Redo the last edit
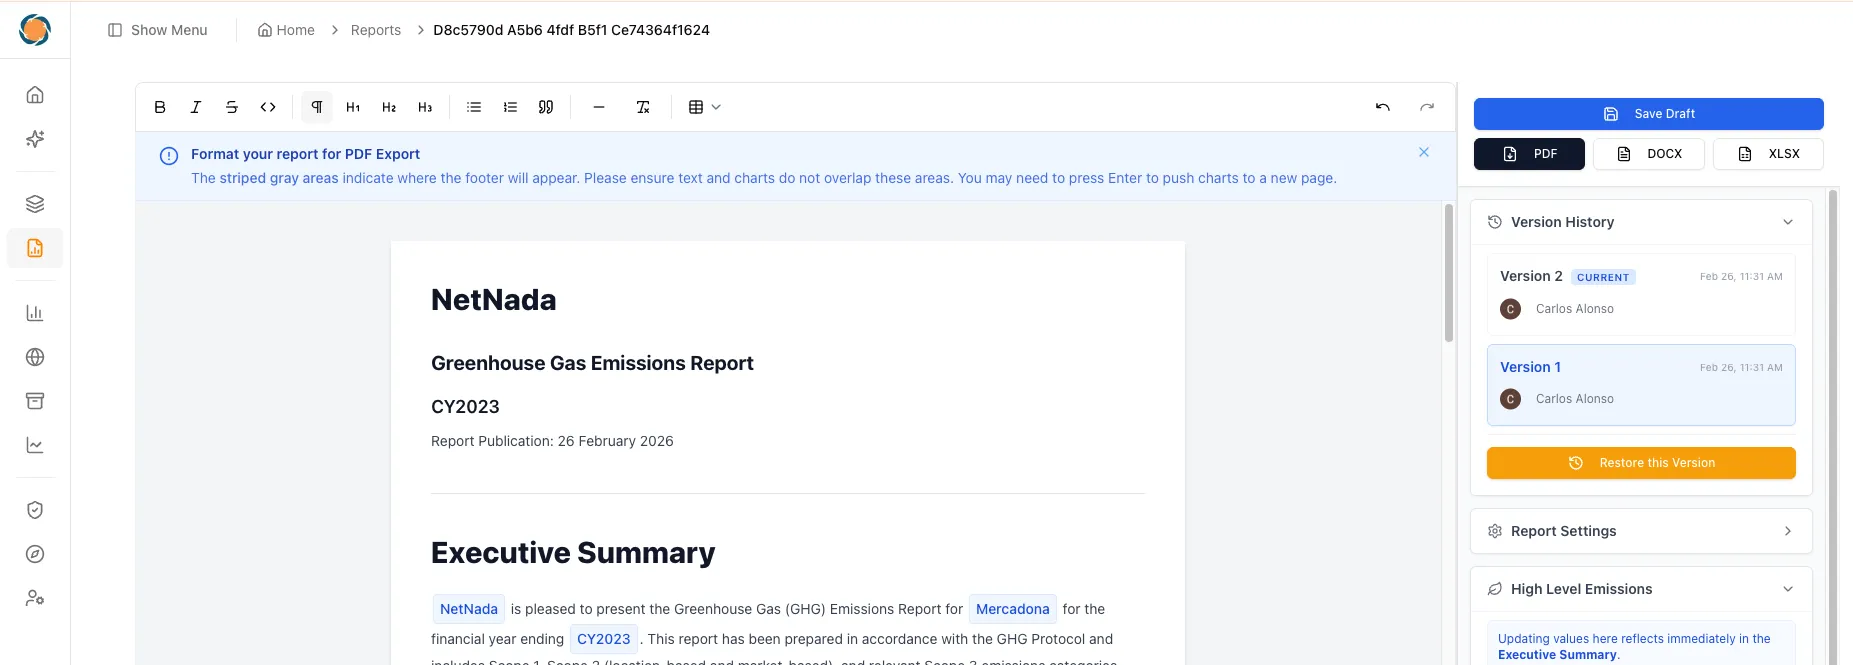 coord(1427,107)
